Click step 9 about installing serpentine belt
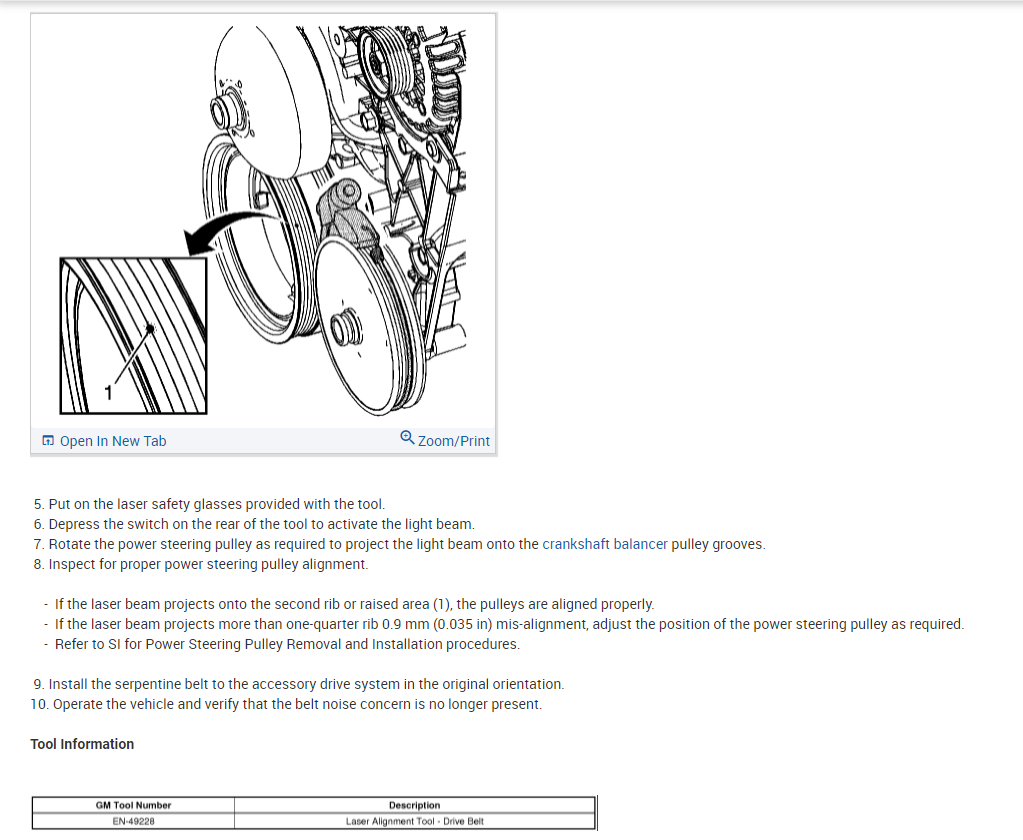 click(299, 684)
